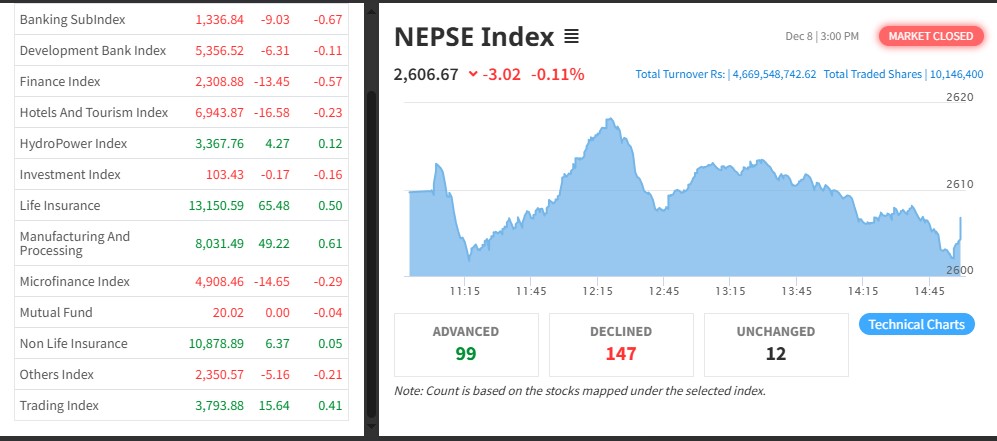Click the DECLINED count box
997x441 pixels.
(621, 343)
